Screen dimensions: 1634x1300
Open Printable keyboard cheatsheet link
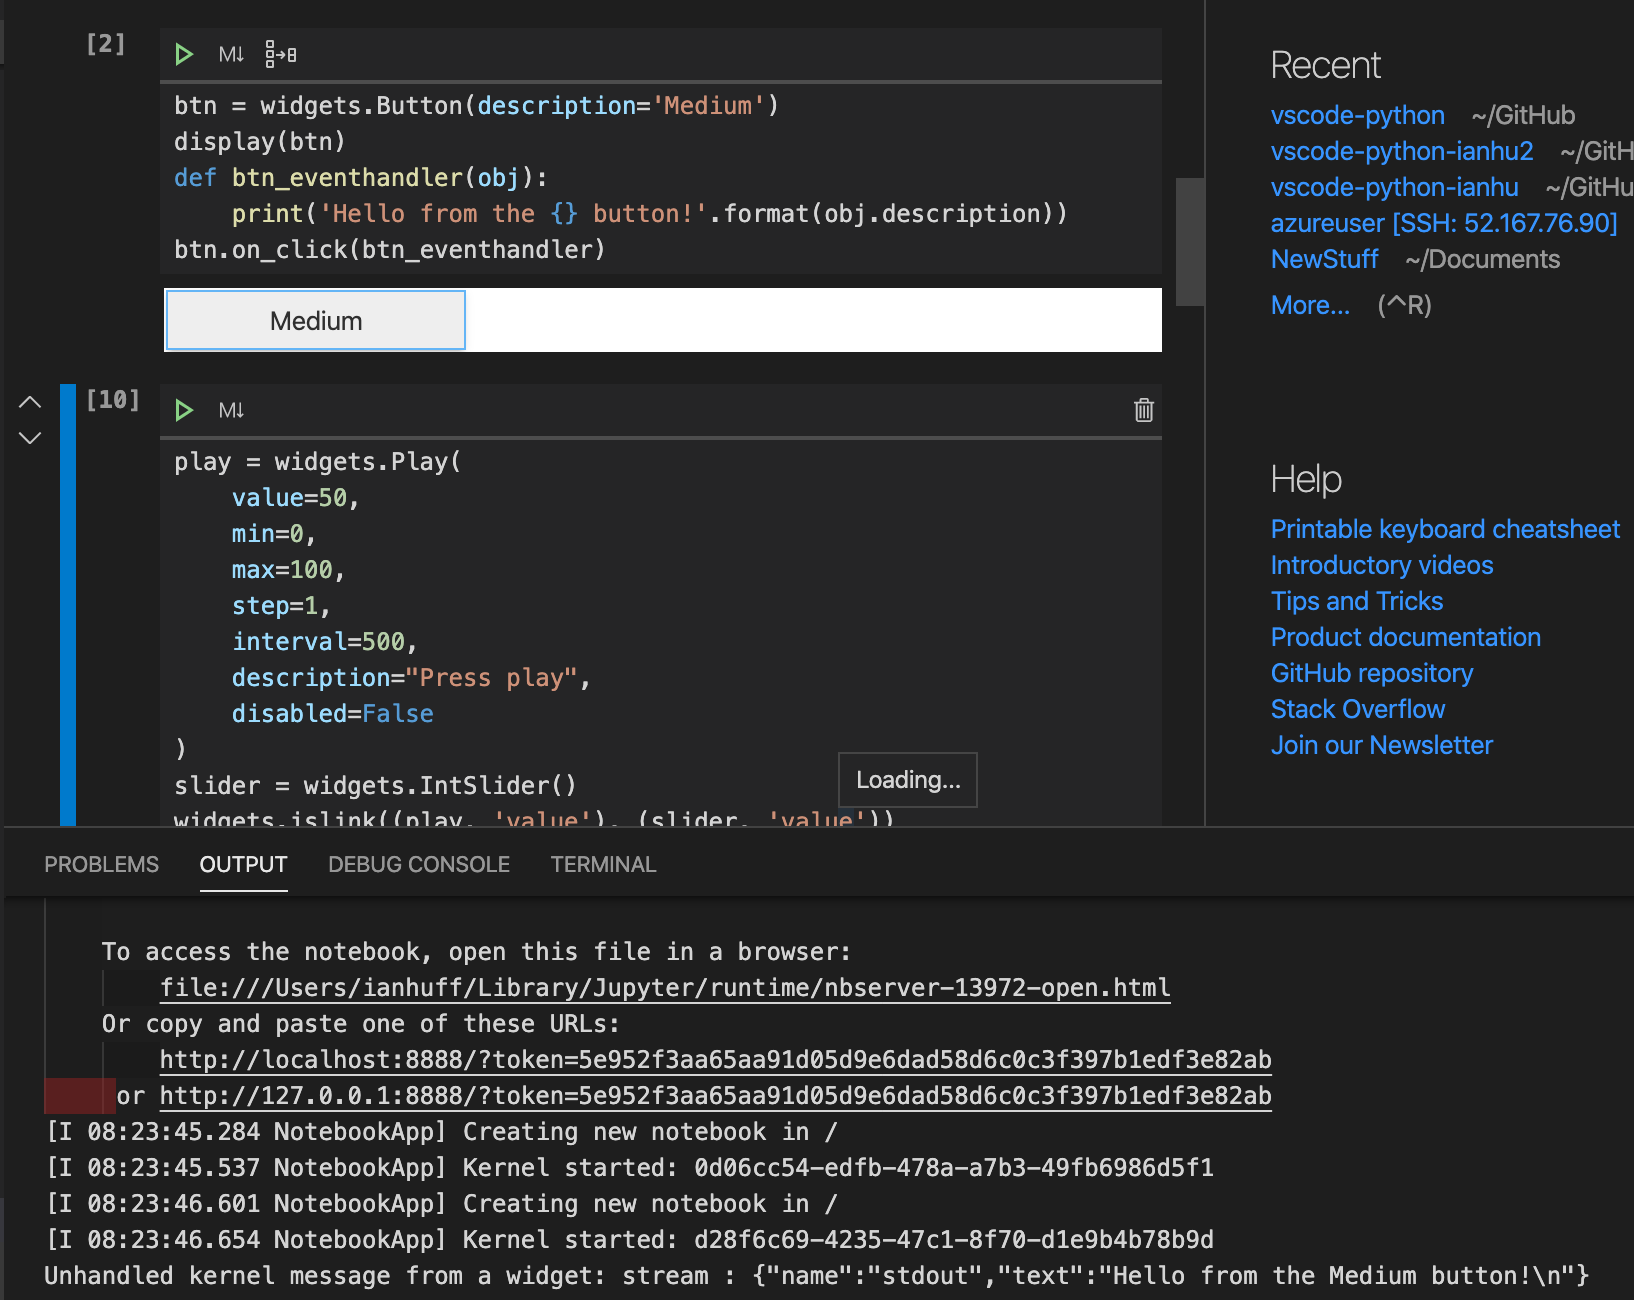(x=1445, y=529)
